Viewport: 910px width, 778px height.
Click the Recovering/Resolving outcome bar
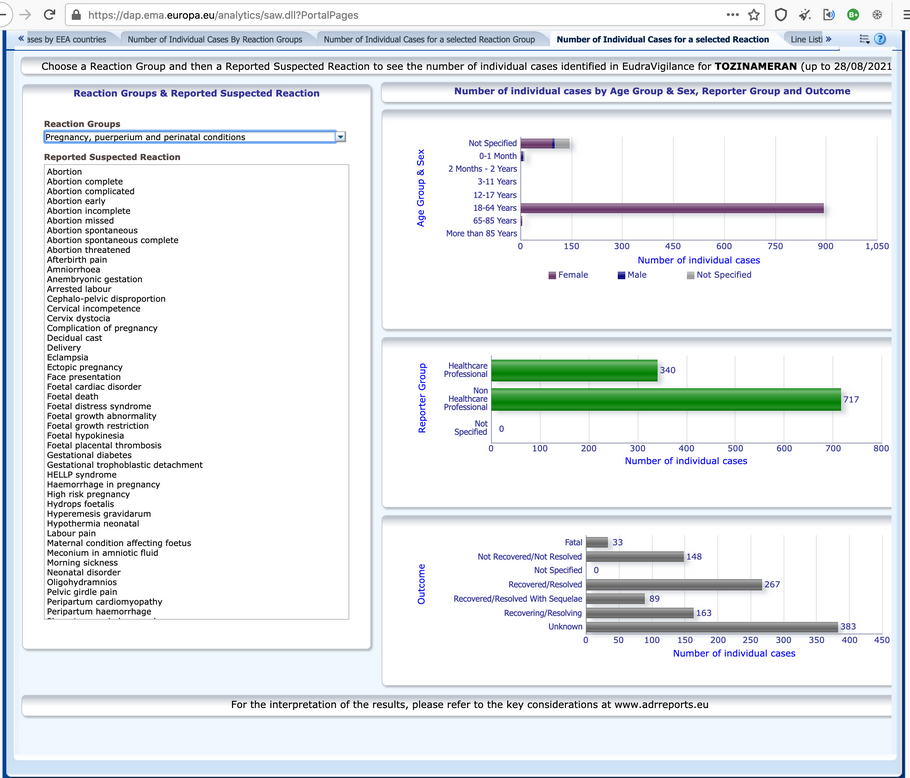point(640,613)
